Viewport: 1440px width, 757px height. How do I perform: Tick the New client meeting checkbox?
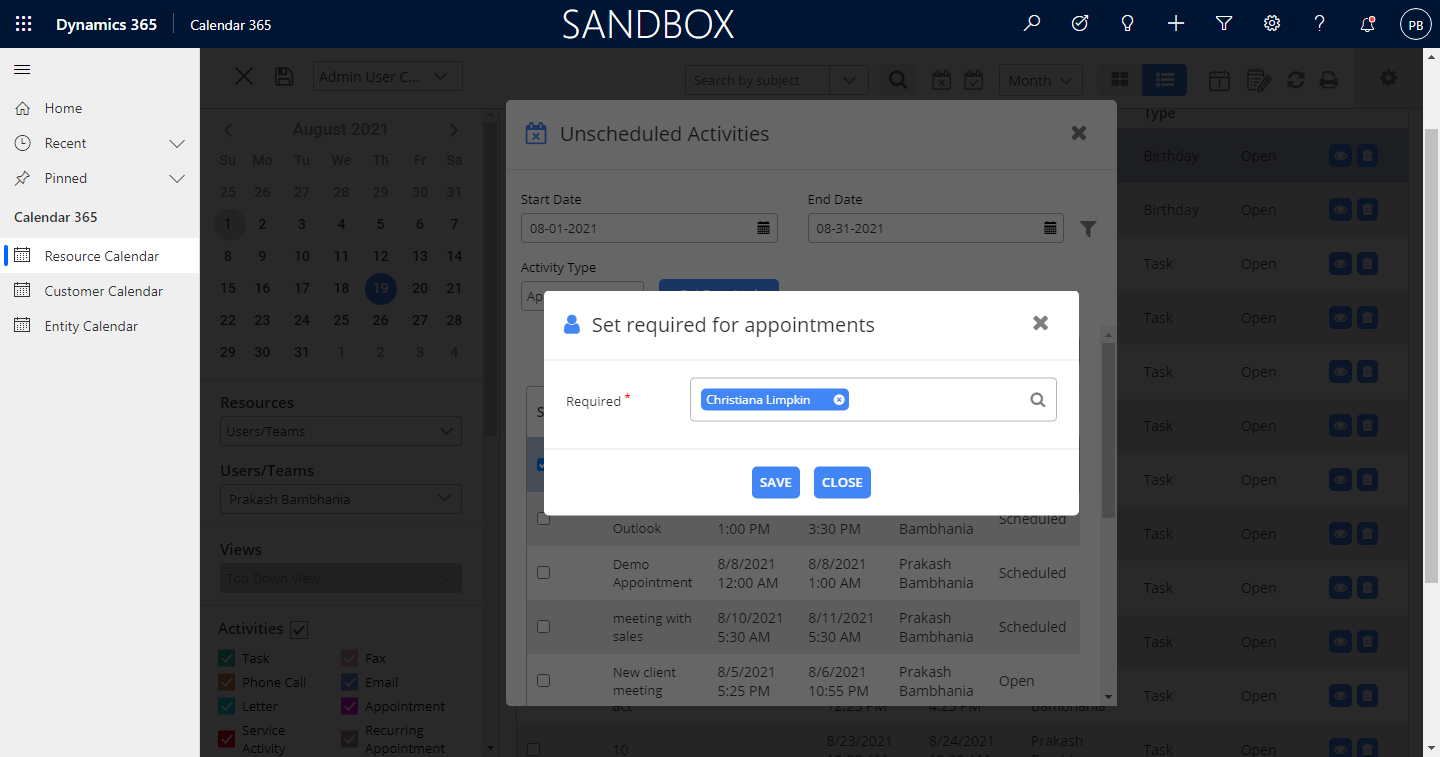[x=543, y=681]
